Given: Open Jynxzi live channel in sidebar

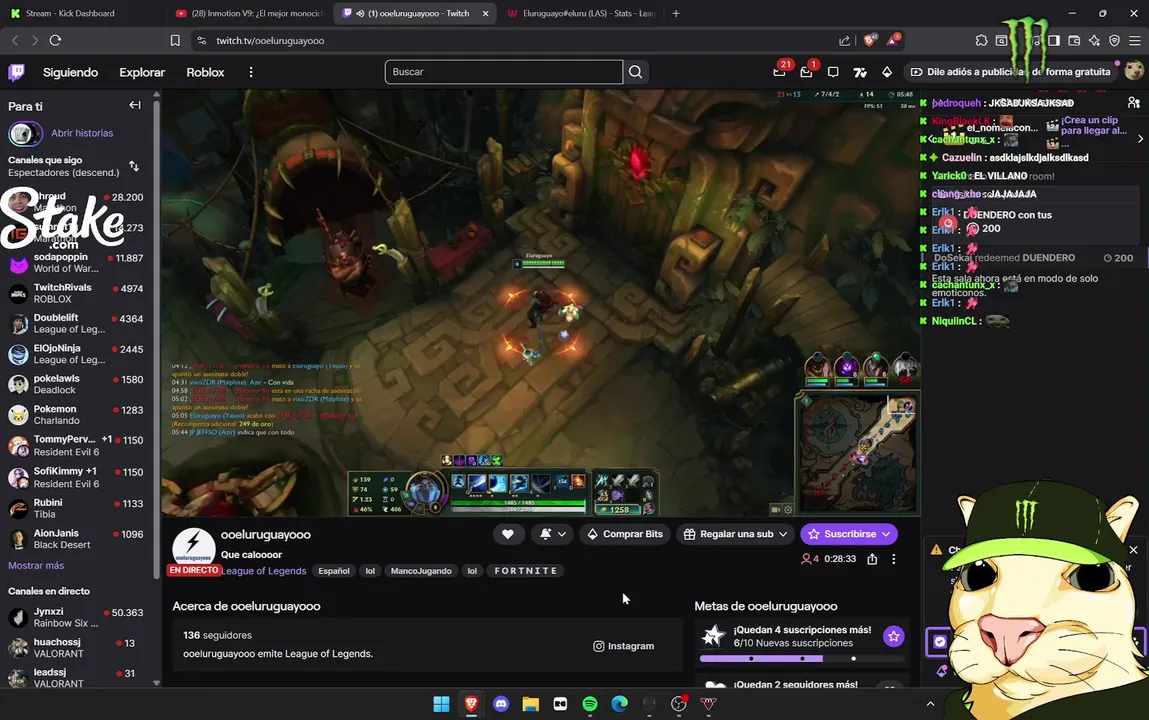Looking at the screenshot, I should [x=77, y=617].
